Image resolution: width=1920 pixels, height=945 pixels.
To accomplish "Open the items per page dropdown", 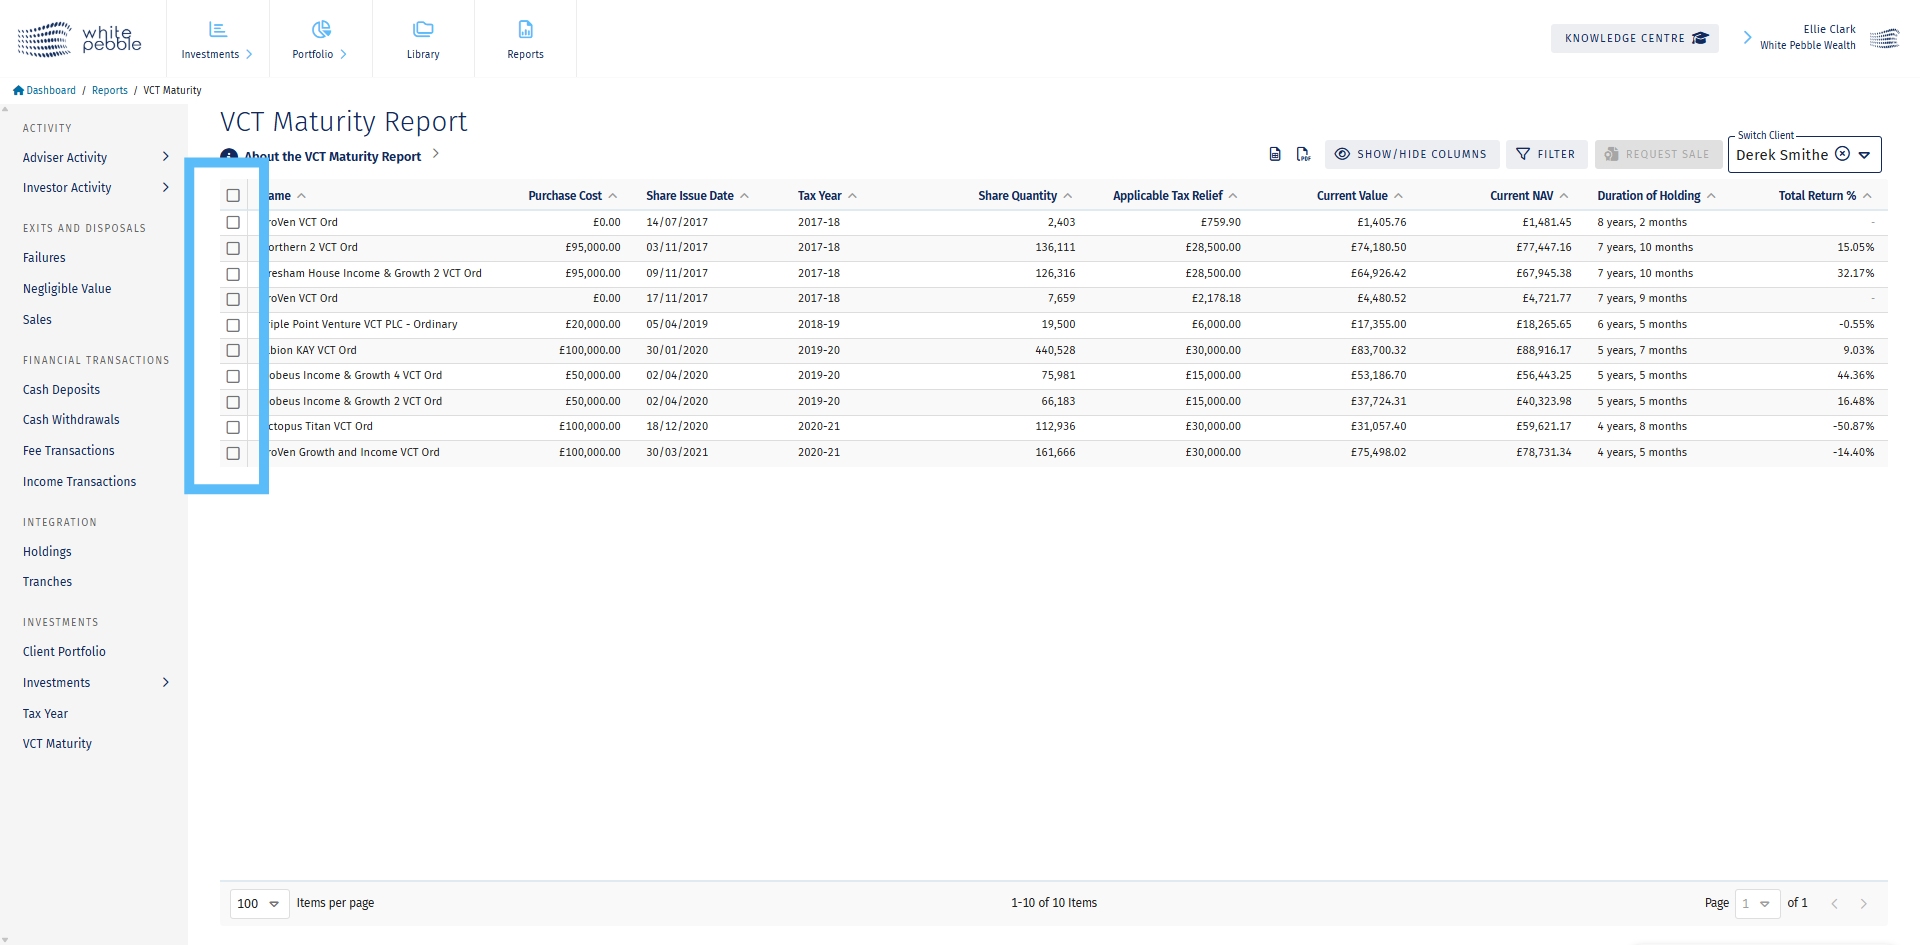I will pos(259,903).
